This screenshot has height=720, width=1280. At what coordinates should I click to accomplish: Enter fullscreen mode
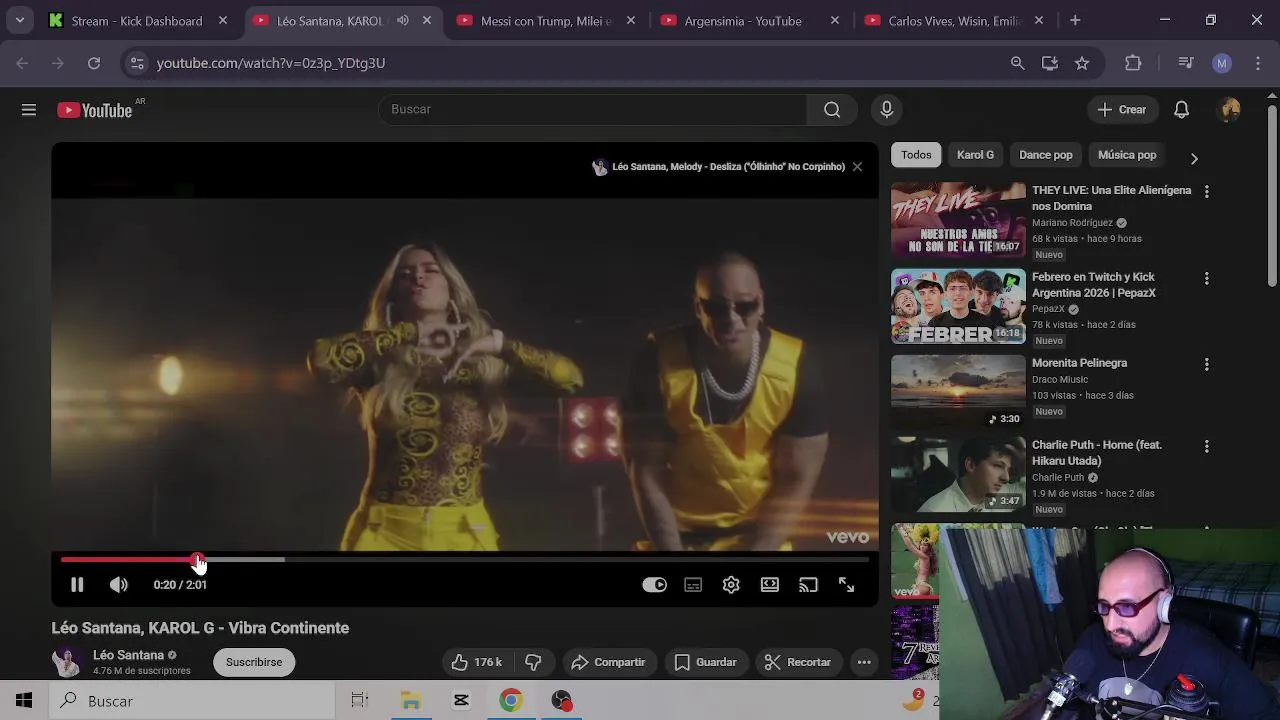846,585
